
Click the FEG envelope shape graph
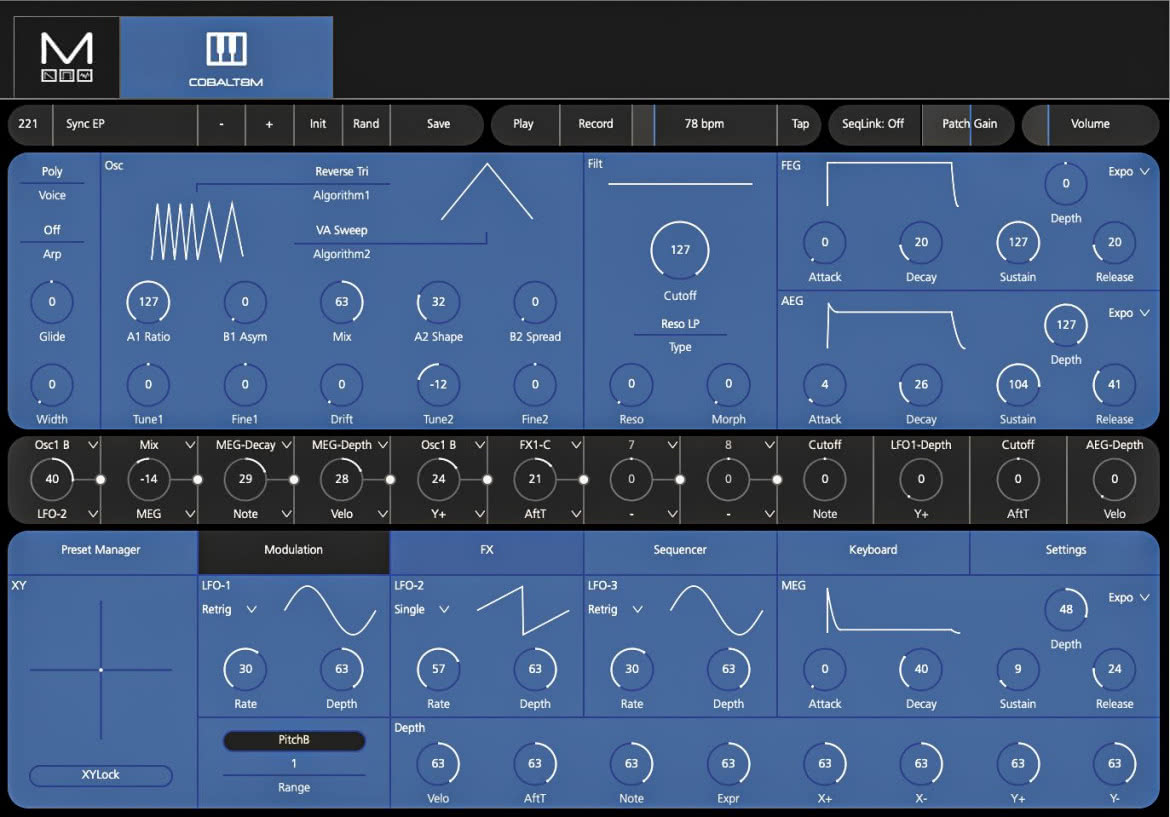[892, 184]
